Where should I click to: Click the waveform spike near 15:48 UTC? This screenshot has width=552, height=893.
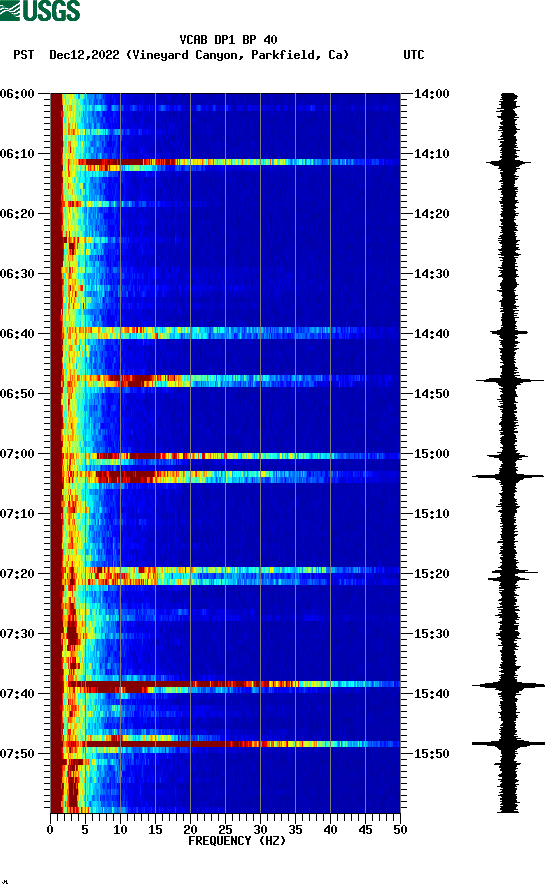508,743
